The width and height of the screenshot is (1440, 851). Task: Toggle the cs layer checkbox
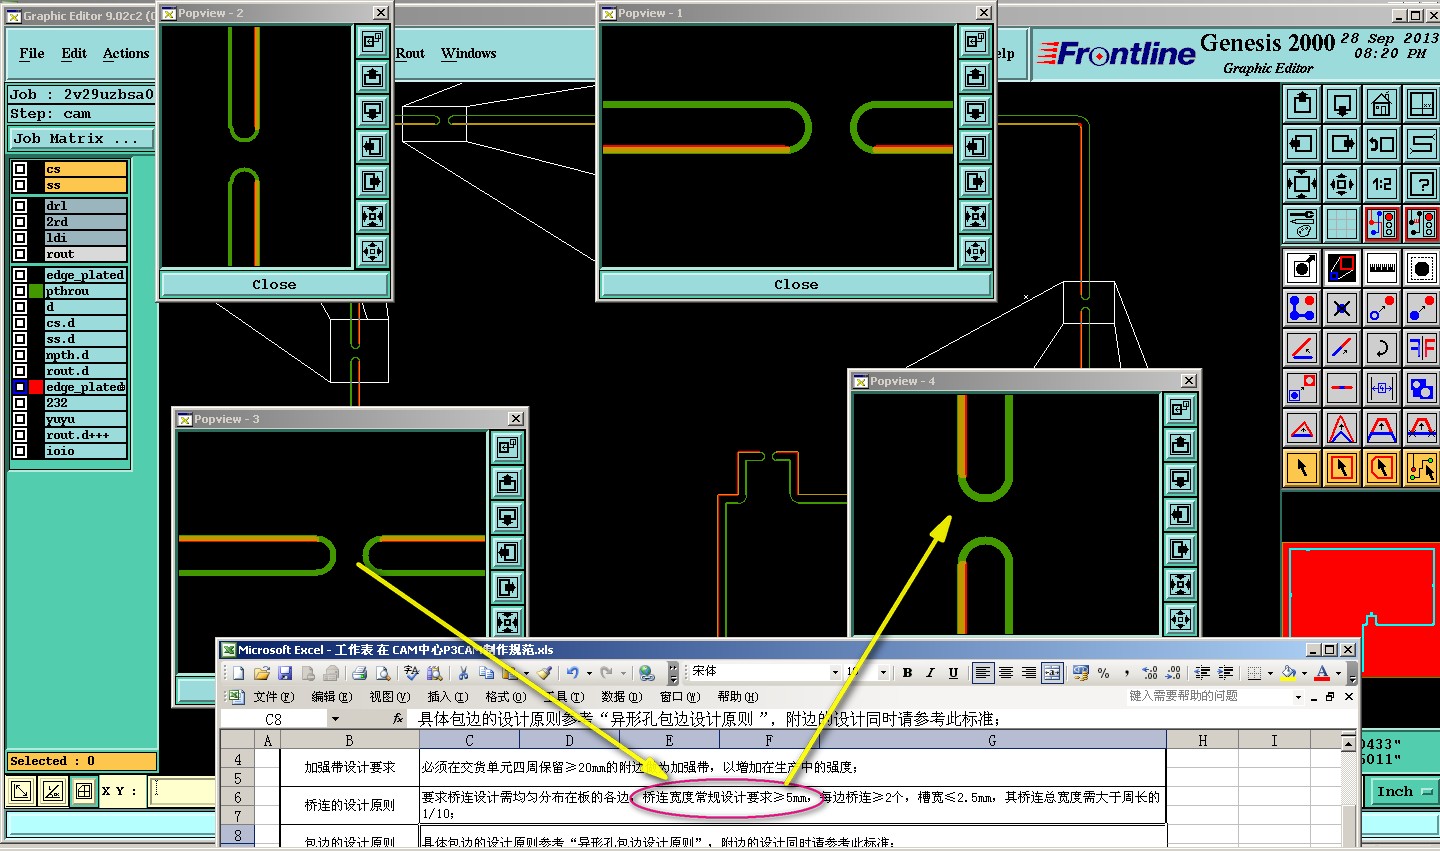(x=19, y=169)
